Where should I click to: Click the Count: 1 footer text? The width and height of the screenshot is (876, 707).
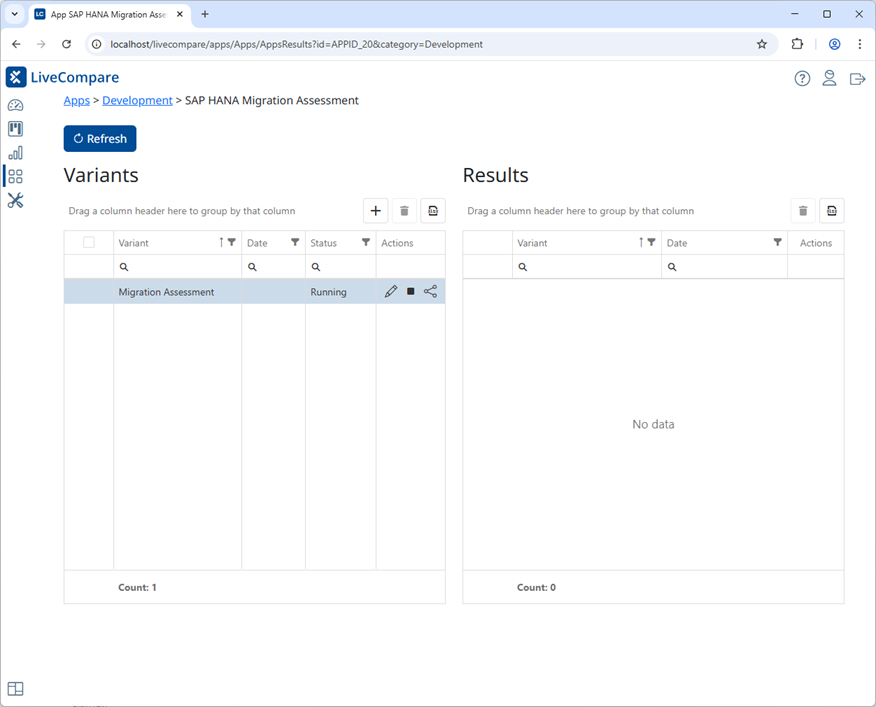137,587
